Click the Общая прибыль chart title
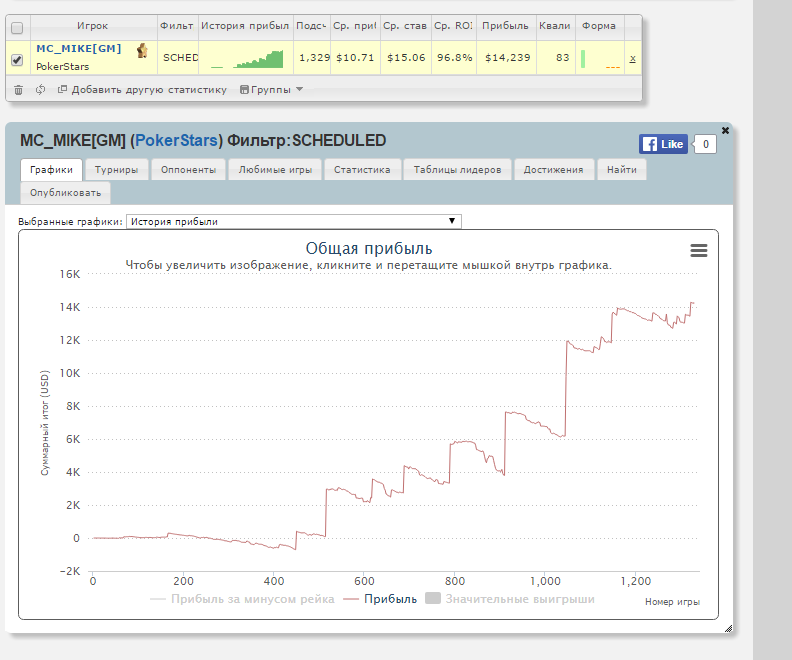792x660 pixels. [369, 248]
